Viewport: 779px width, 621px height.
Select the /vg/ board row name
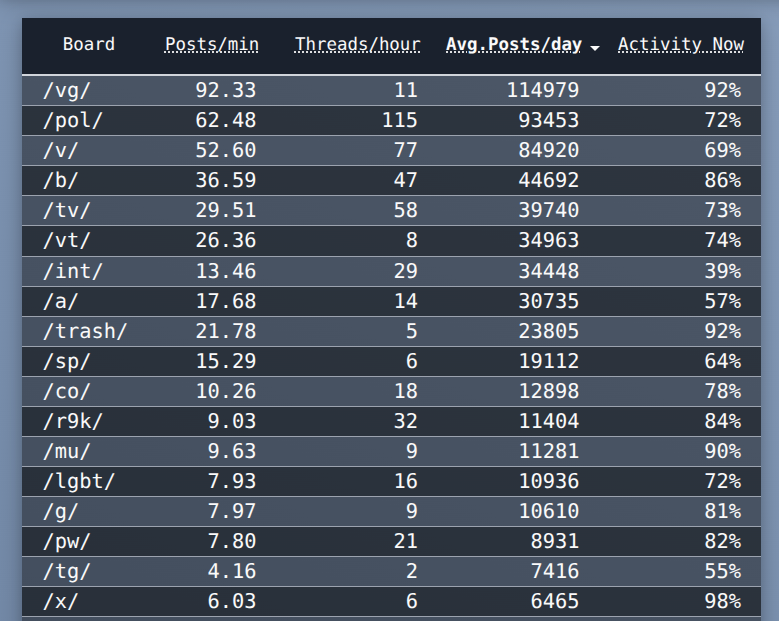point(67,91)
